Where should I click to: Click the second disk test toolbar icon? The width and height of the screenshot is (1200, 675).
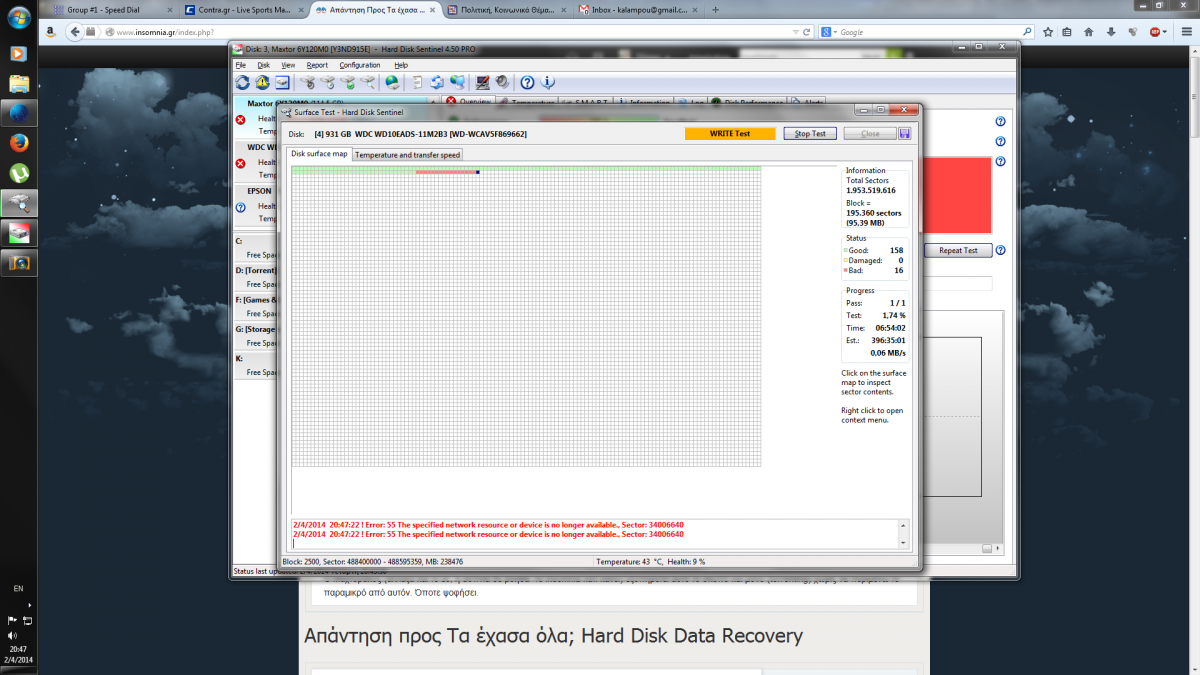pyautogui.click(x=328, y=82)
